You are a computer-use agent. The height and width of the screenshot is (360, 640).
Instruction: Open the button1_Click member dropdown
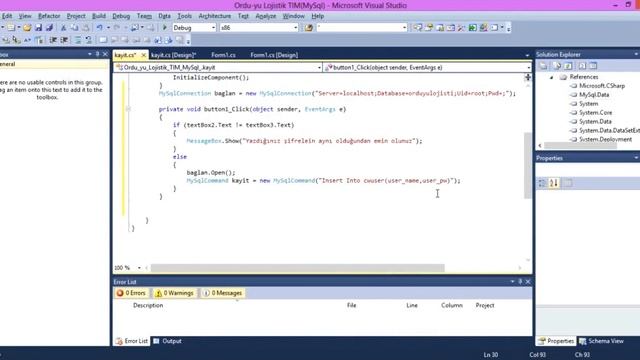pos(529,68)
